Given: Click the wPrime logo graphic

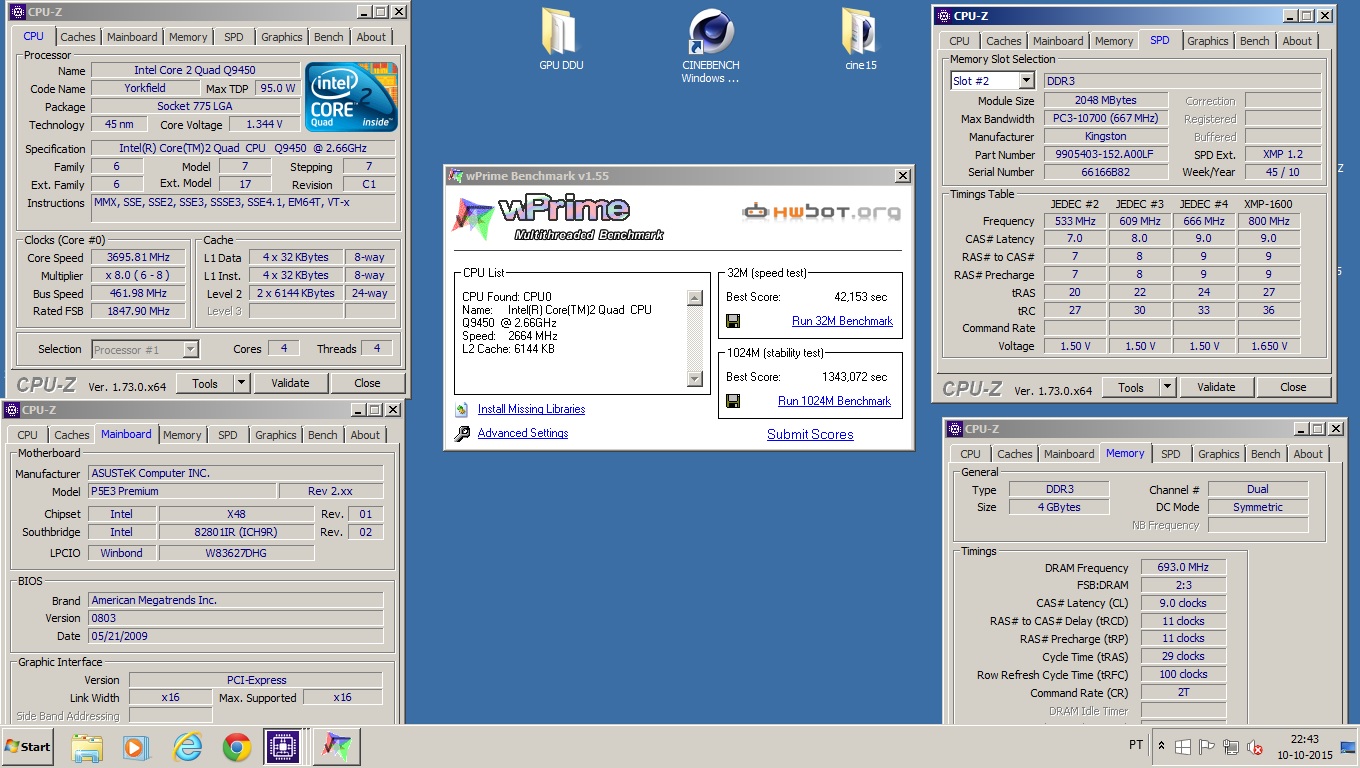Looking at the screenshot, I should tap(556, 218).
